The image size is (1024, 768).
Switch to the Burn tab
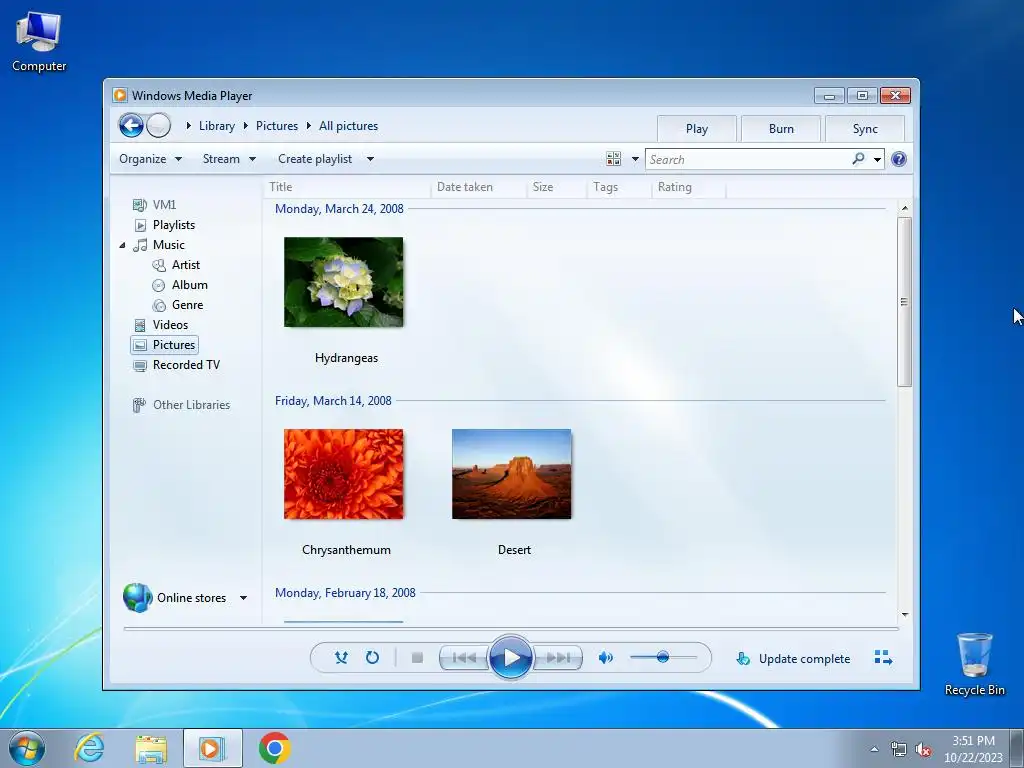coord(781,129)
